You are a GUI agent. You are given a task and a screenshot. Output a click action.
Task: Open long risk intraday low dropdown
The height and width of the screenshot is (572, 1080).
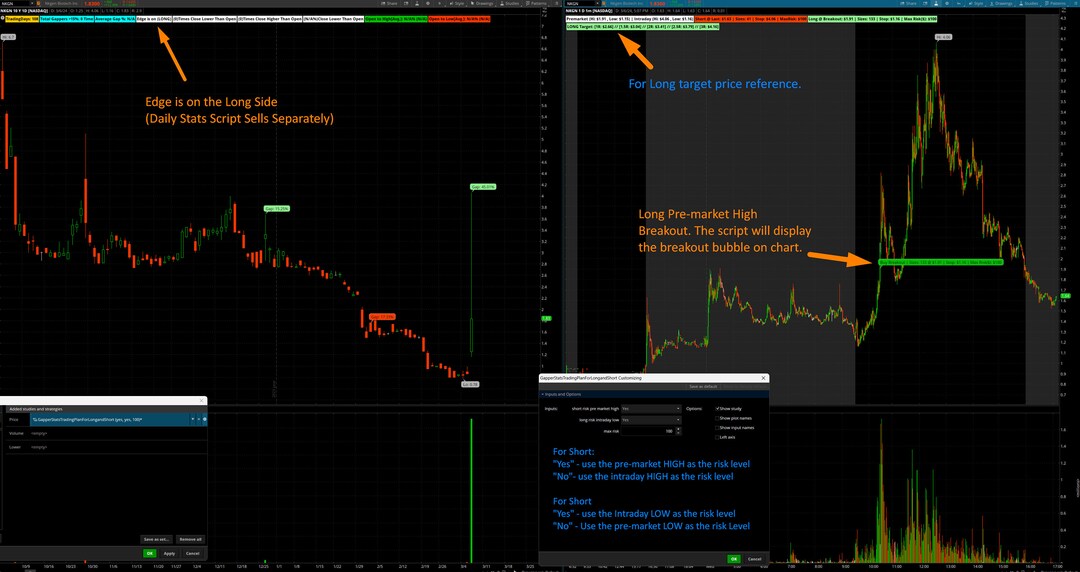pyautogui.click(x=652, y=420)
